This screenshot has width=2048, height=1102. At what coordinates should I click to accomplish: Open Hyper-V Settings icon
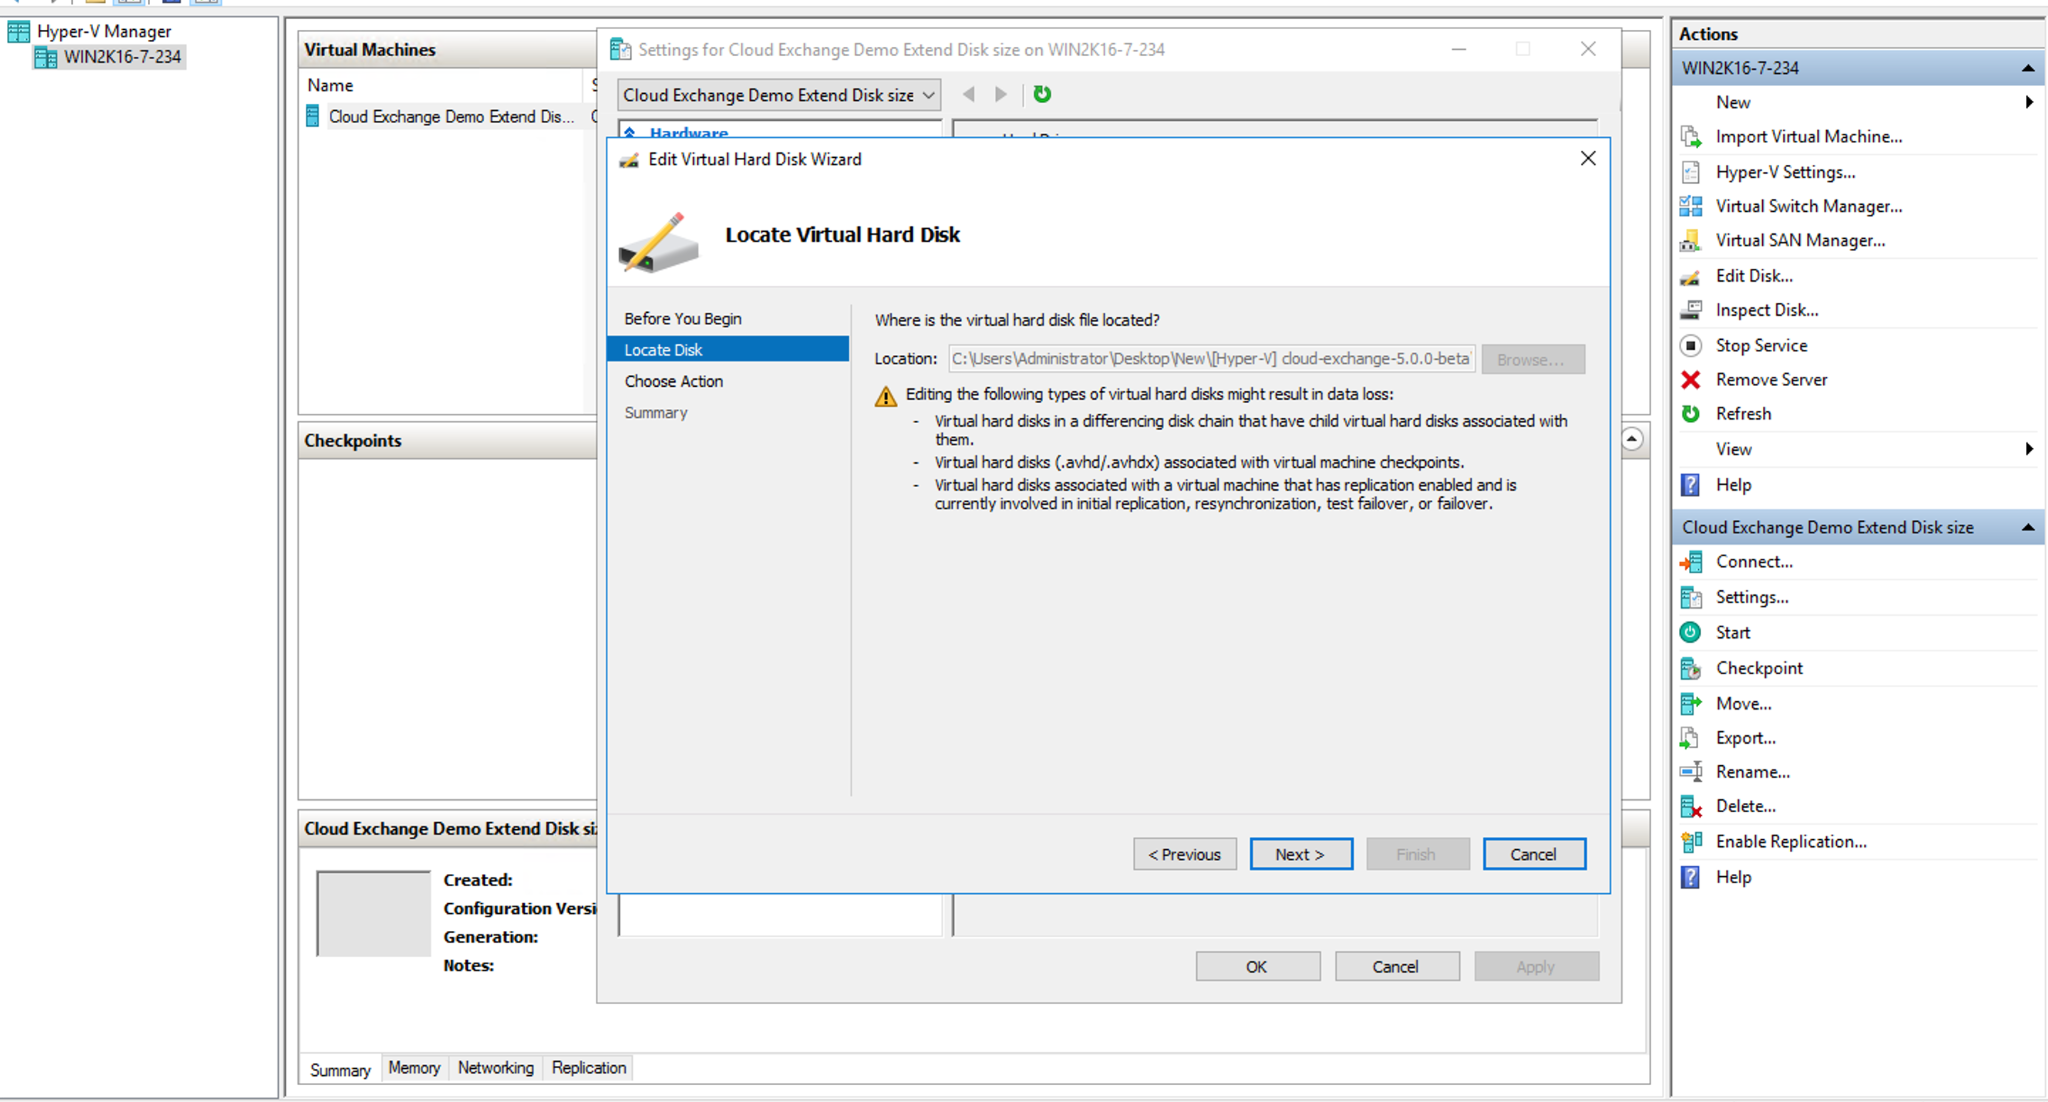pyautogui.click(x=1691, y=172)
